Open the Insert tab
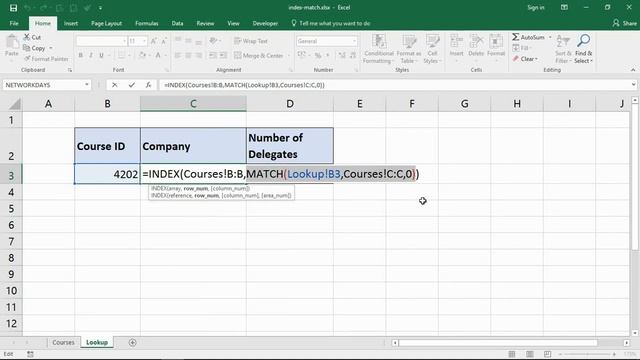 tap(71, 23)
